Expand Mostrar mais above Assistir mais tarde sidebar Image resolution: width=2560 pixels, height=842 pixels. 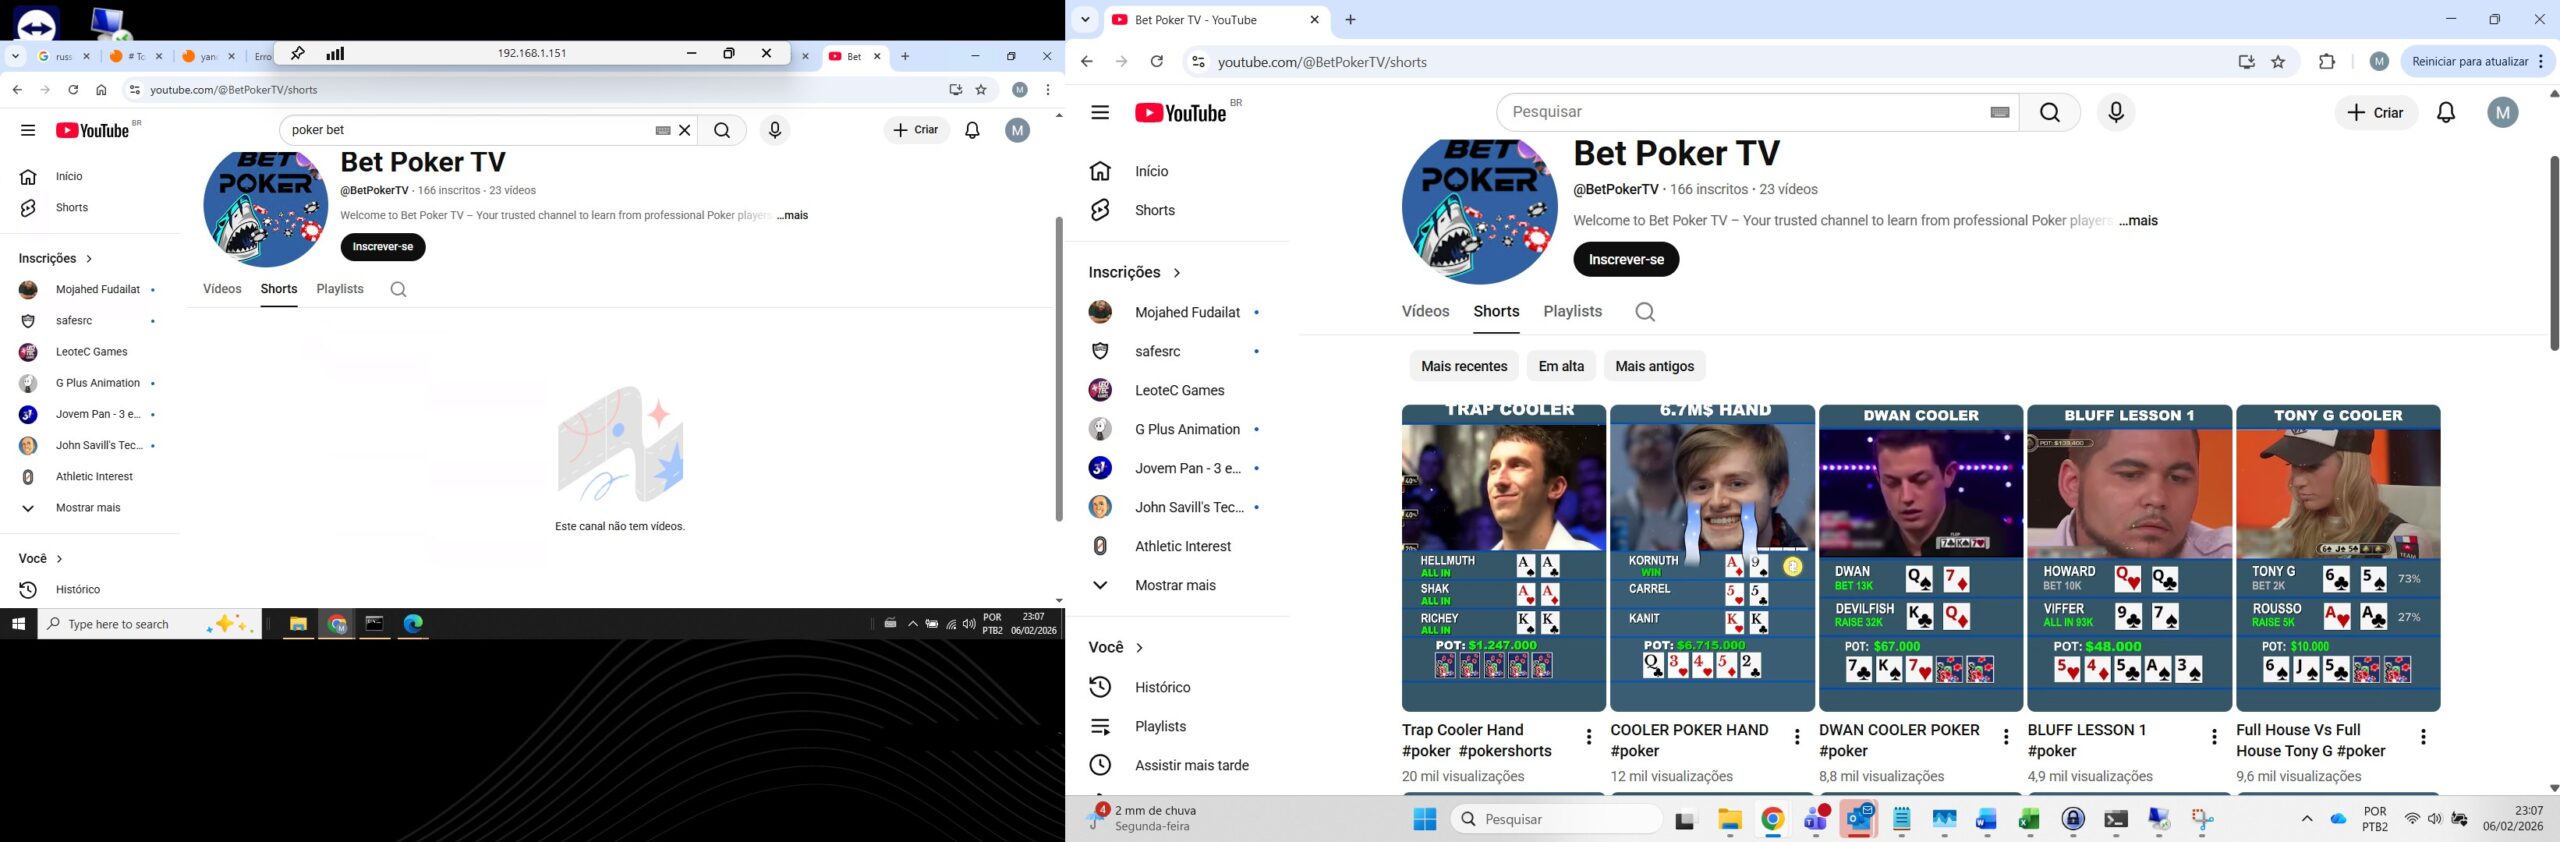pyautogui.click(x=1174, y=585)
